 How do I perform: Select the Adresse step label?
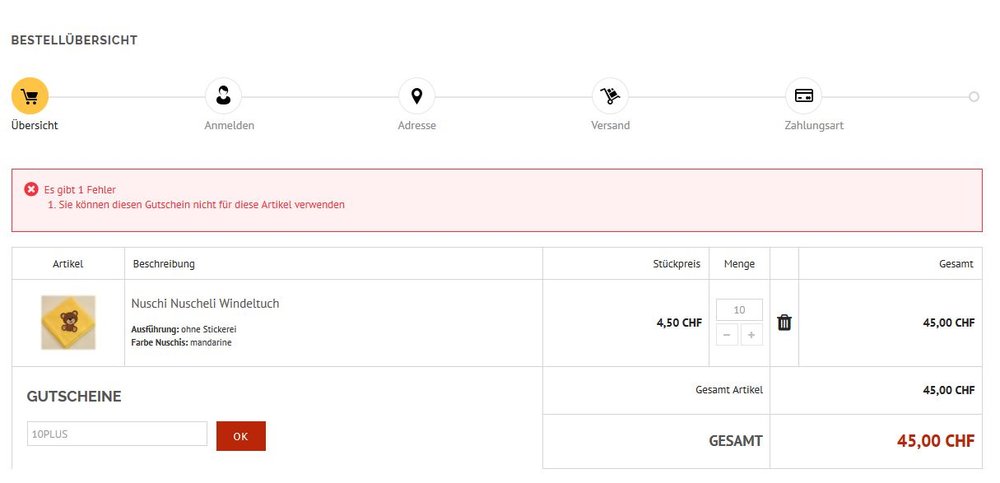[417, 126]
